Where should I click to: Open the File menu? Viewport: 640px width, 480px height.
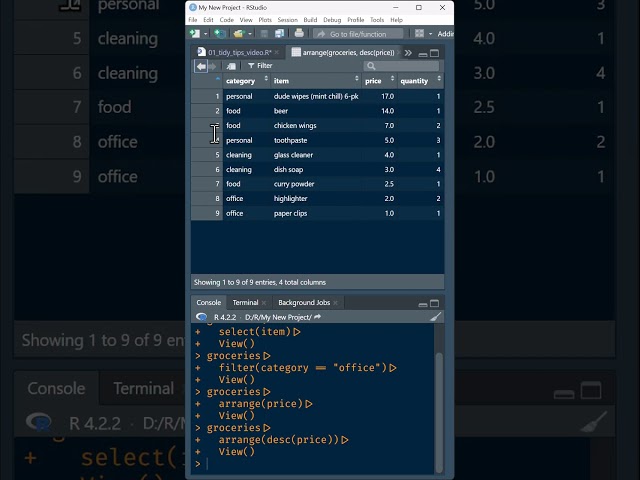click(x=193, y=20)
